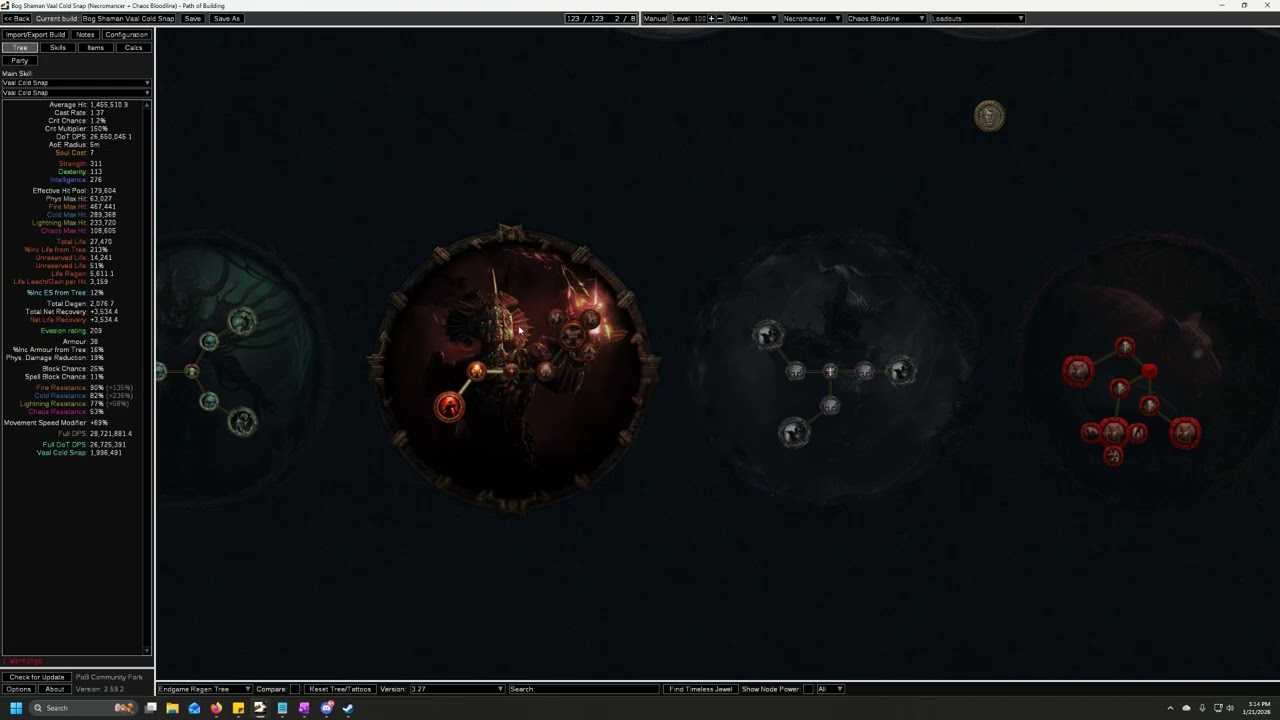This screenshot has width=1280, height=720.
Task: Click the 123 / 123 points counter
Action: coord(600,18)
